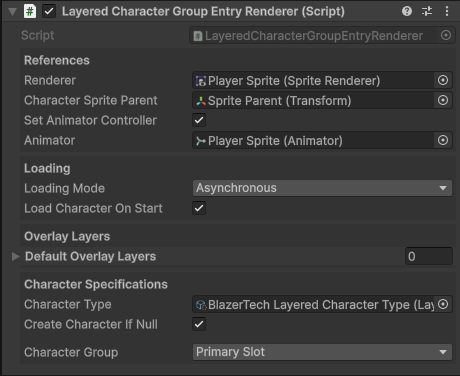Click the Character Sprite Parent label
This screenshot has width=460, height=376.
pos(91,100)
